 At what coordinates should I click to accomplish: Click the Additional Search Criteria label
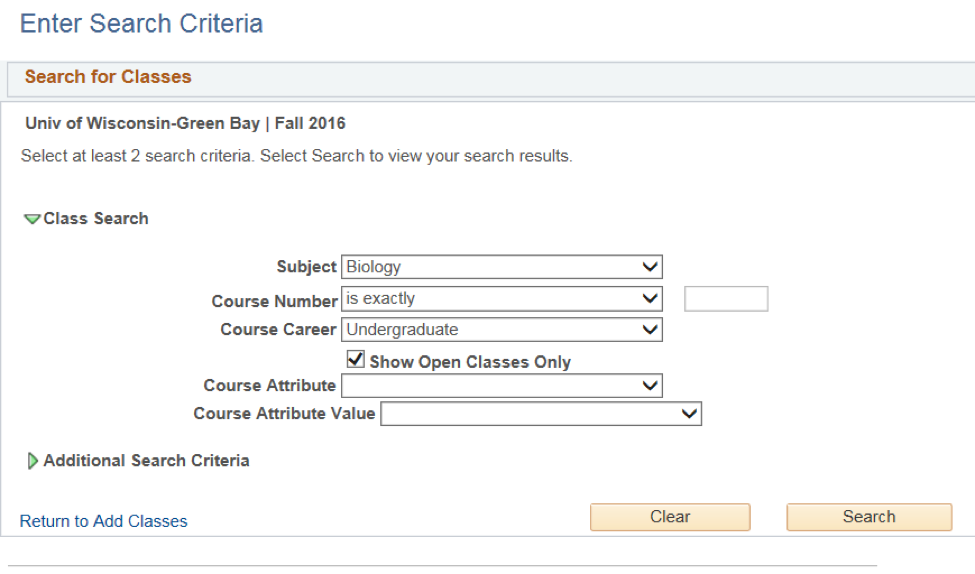pos(146,461)
